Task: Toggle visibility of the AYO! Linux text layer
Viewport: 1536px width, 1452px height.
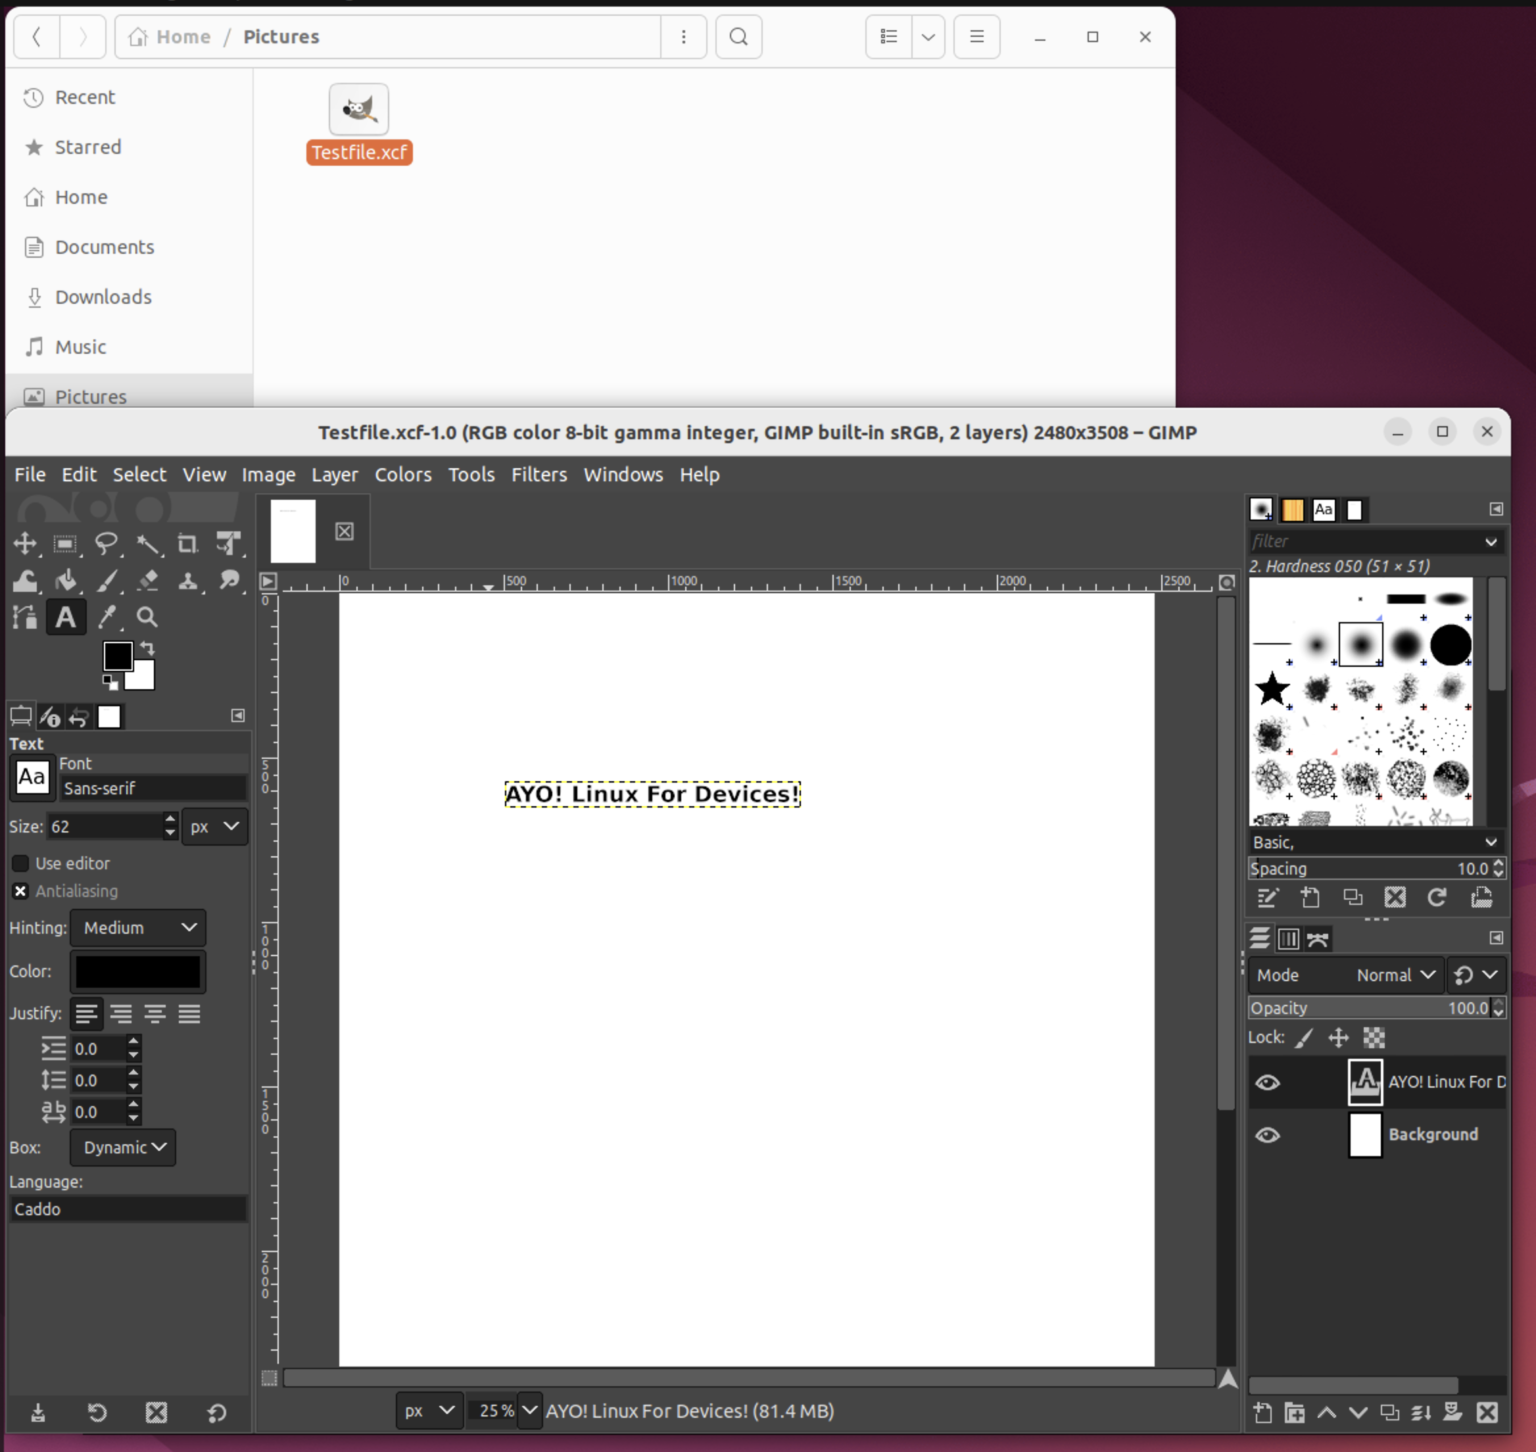Action: pos(1268,1082)
